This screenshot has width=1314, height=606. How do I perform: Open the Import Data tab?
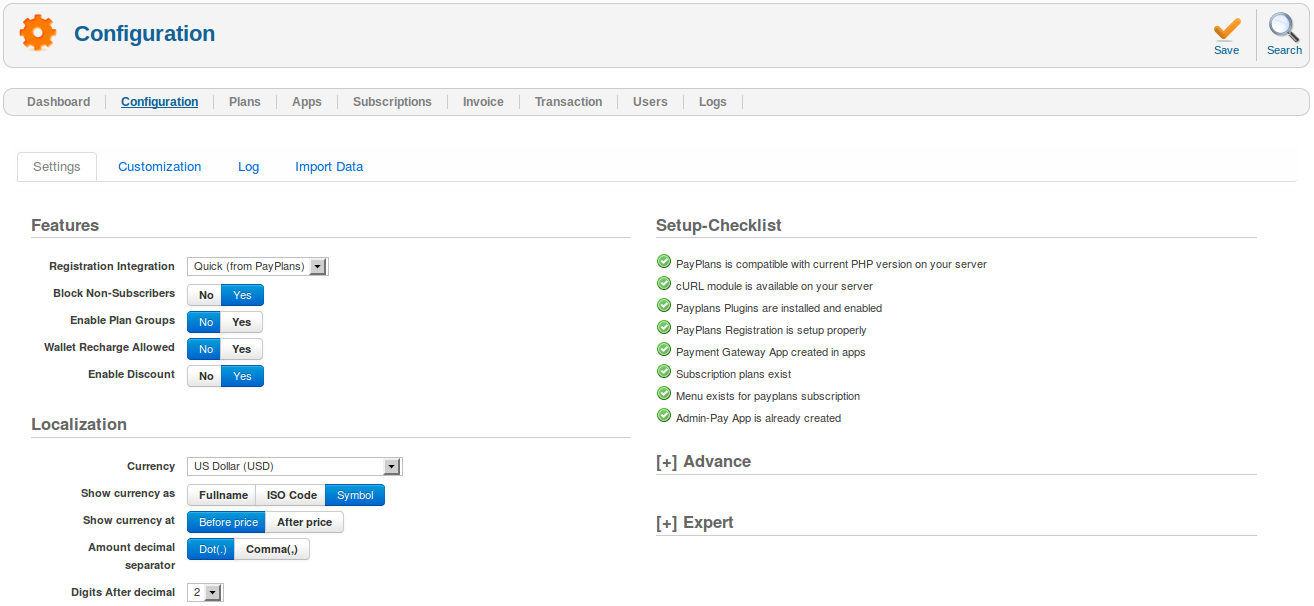point(328,166)
